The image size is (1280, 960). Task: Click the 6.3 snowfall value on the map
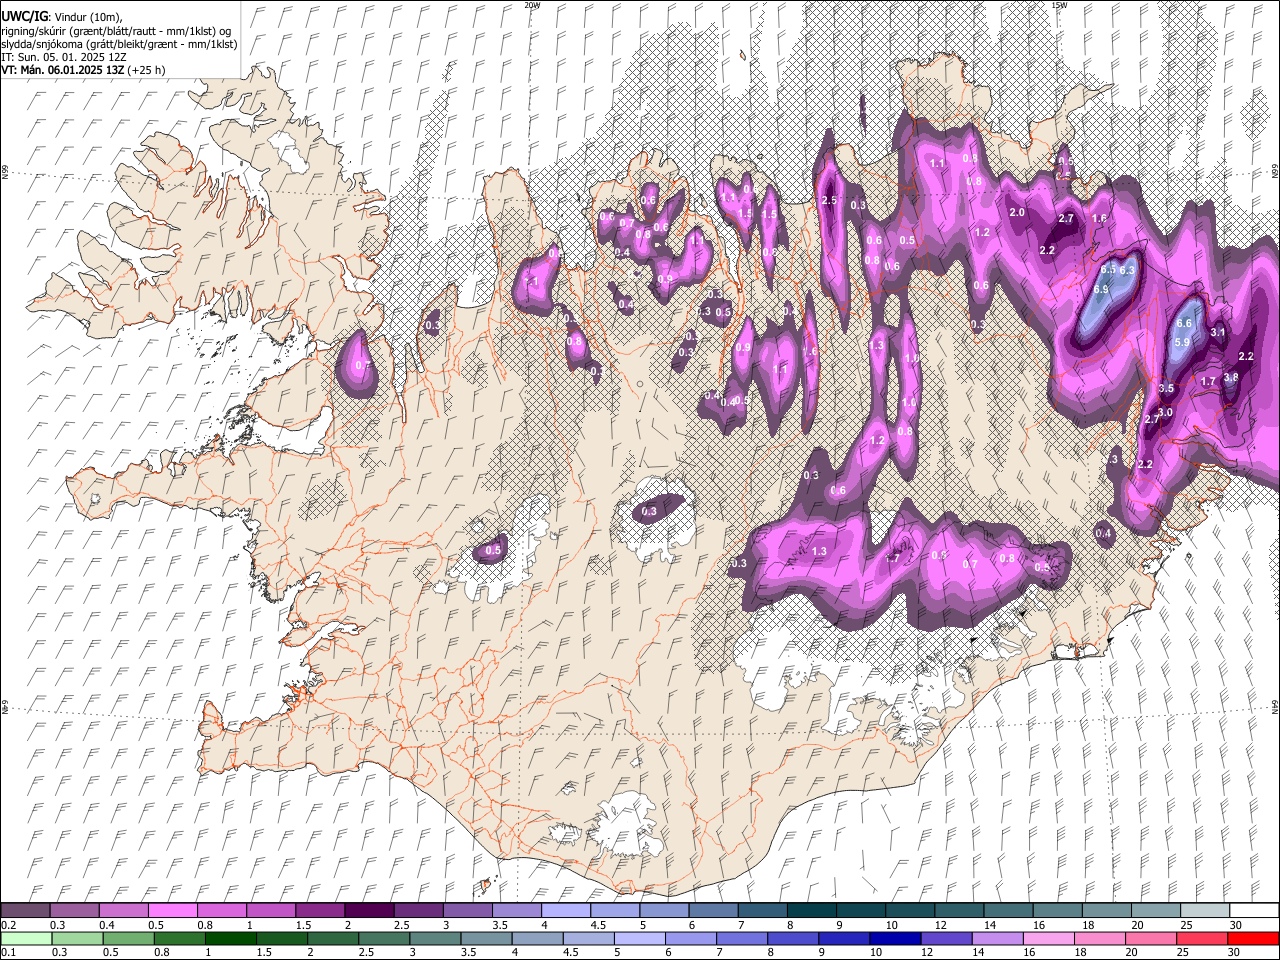(x=1128, y=270)
